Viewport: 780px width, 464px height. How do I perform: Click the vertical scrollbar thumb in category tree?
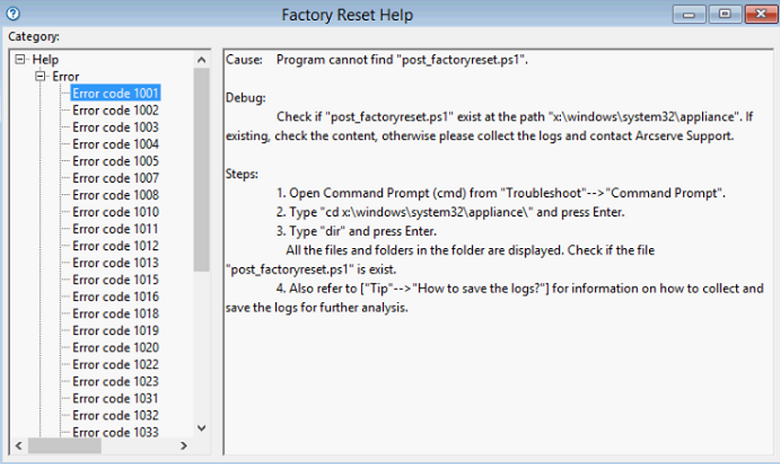pyautogui.click(x=201, y=170)
